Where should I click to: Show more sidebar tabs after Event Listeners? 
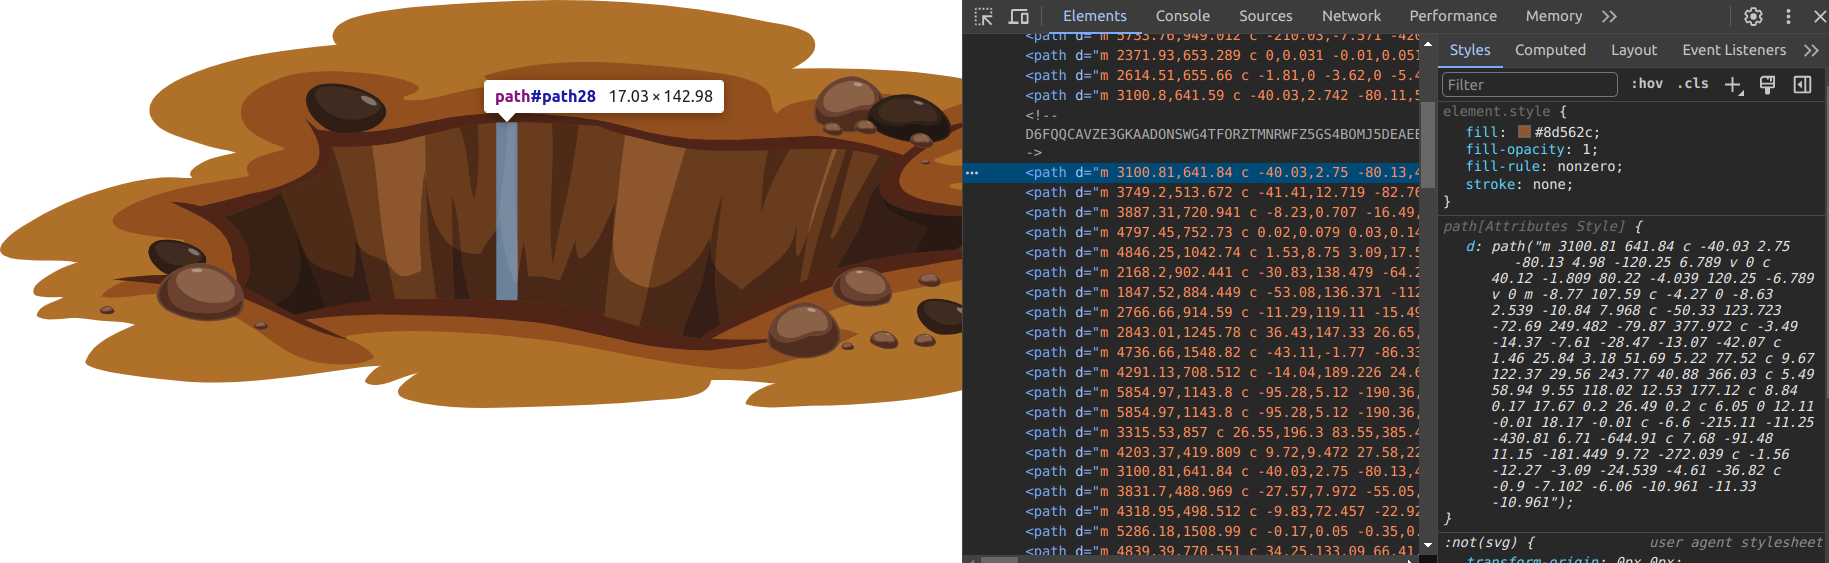coord(1811,50)
